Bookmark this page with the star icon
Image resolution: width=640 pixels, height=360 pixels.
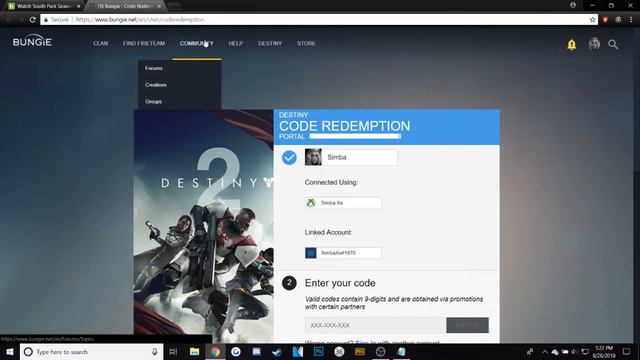pyautogui.click(x=593, y=20)
